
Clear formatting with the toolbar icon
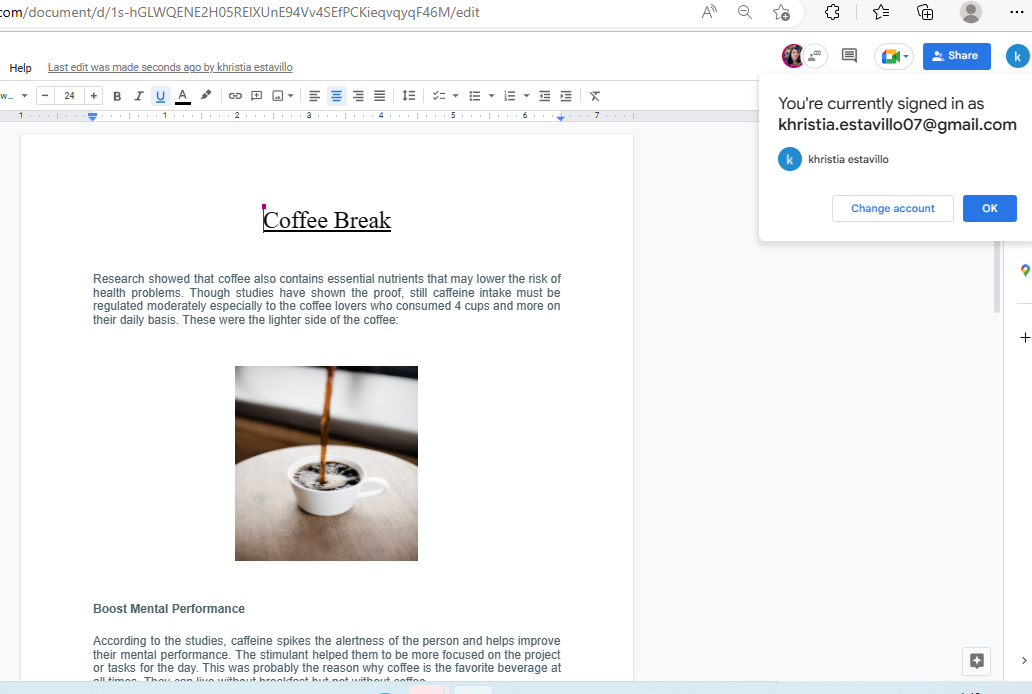(594, 96)
